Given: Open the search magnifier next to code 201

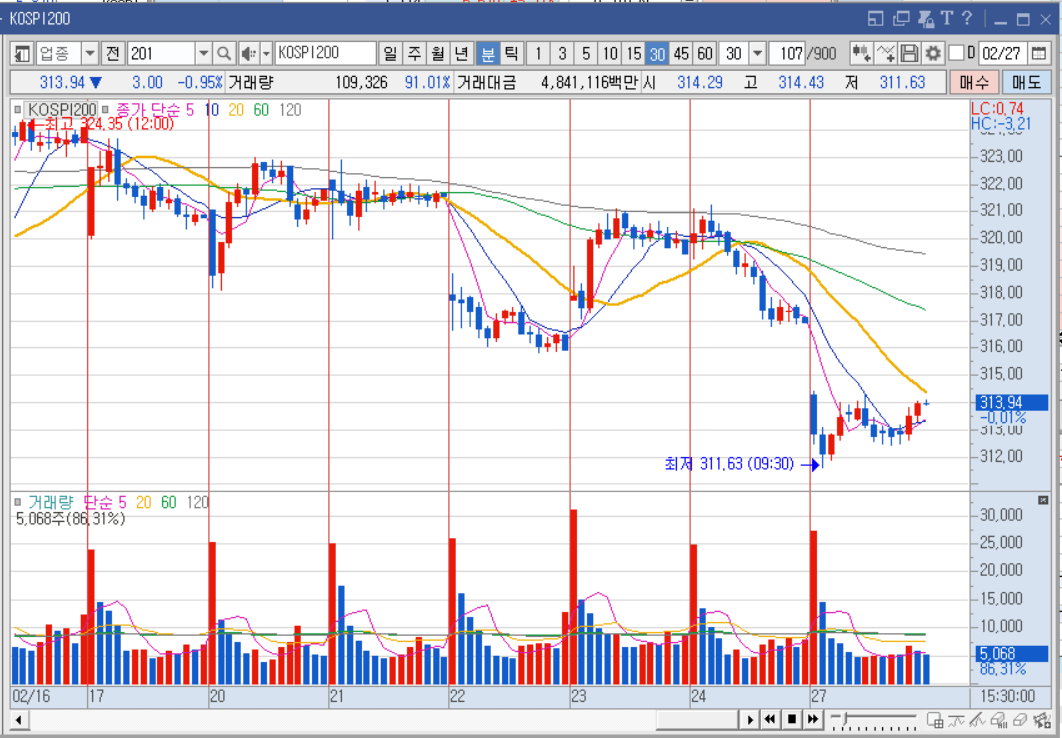Looking at the screenshot, I should pos(224,53).
